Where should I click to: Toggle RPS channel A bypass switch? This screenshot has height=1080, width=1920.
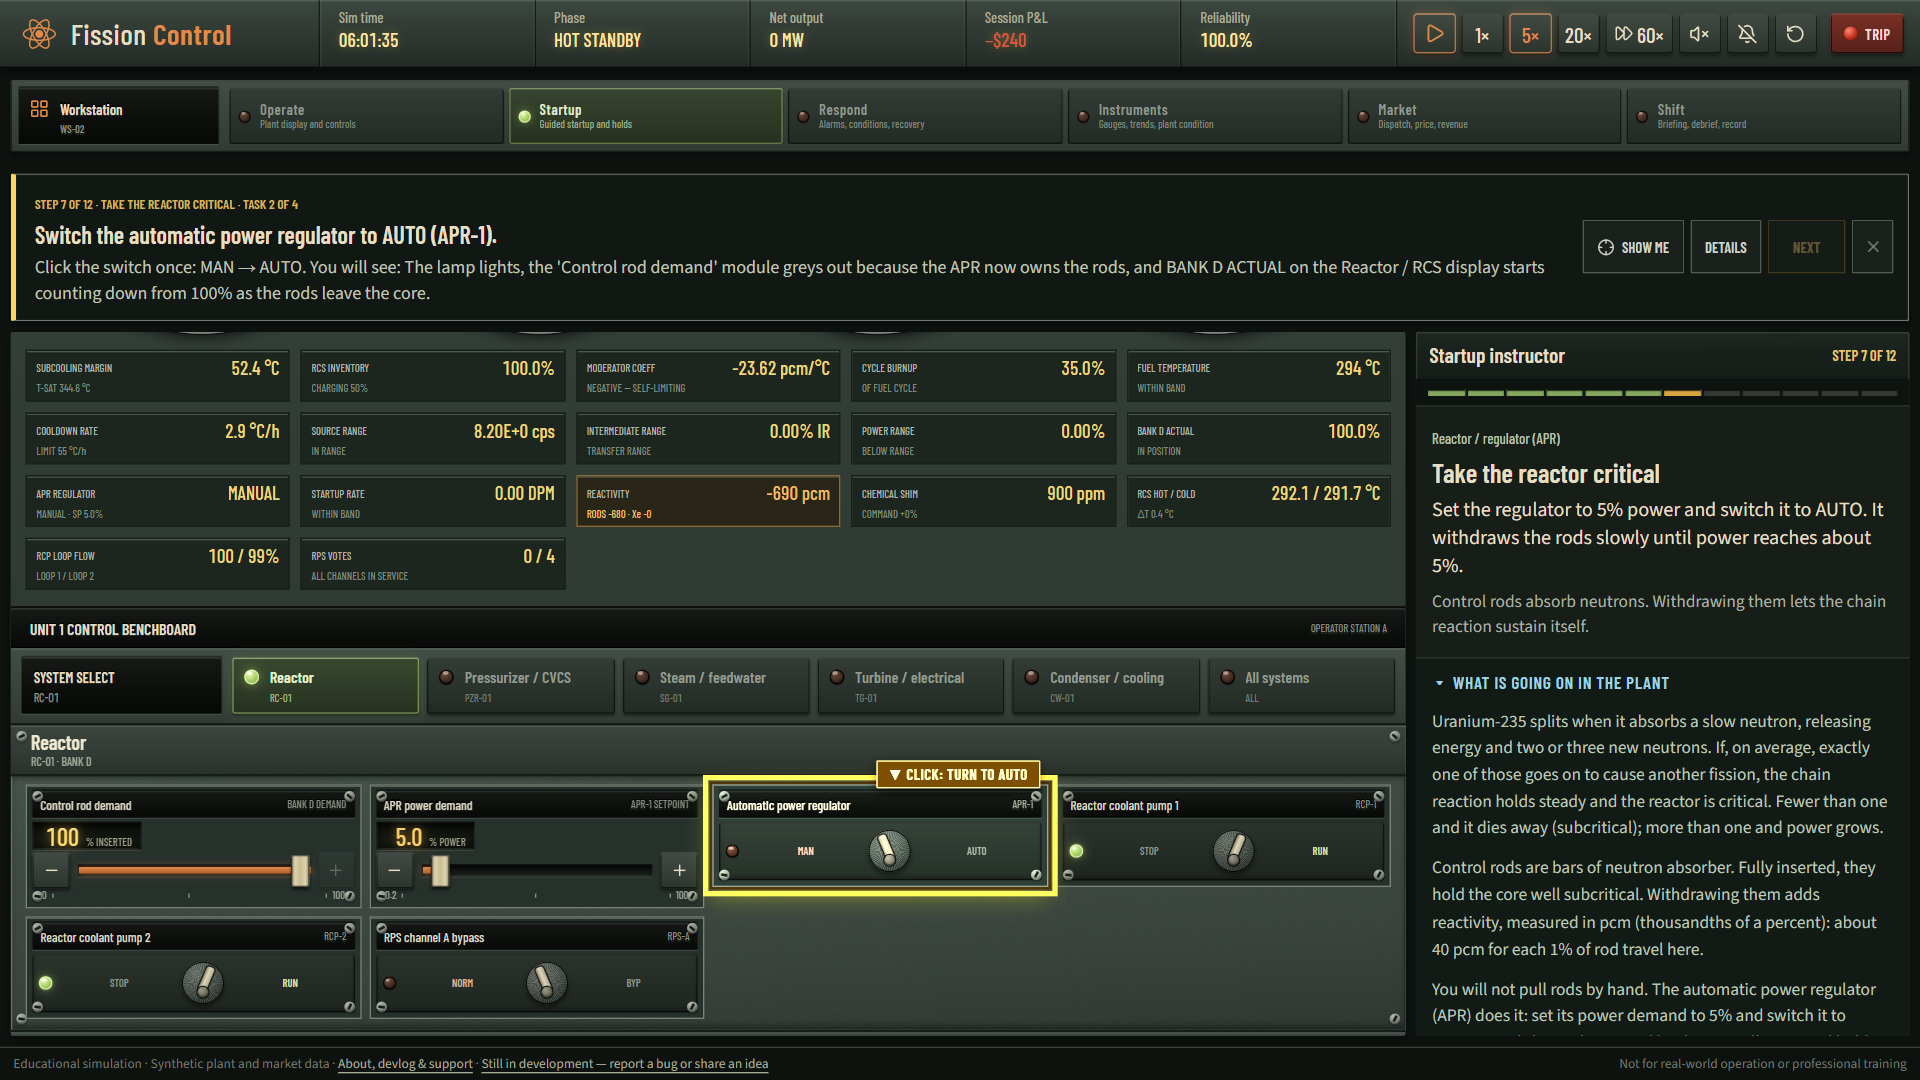click(x=546, y=983)
